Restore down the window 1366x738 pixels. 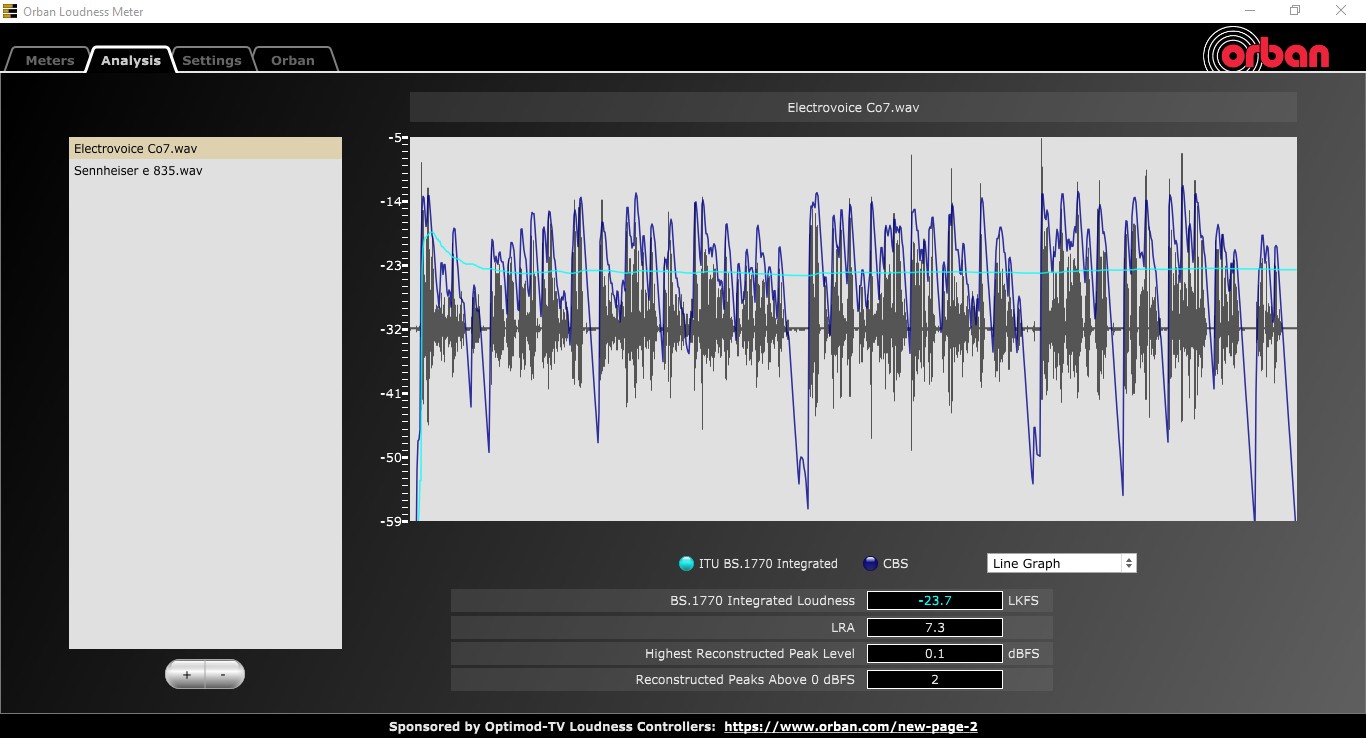click(1295, 11)
